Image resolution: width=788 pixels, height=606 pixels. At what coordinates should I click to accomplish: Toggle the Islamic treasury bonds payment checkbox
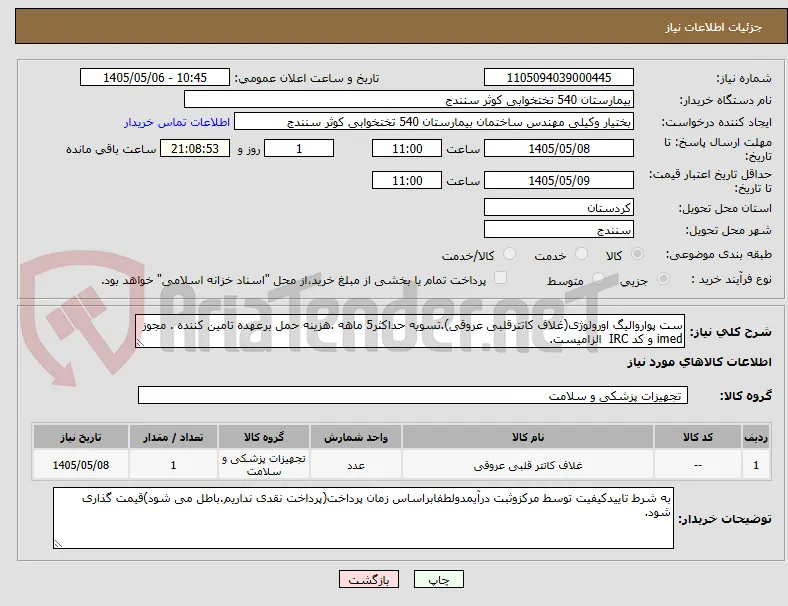click(x=501, y=278)
